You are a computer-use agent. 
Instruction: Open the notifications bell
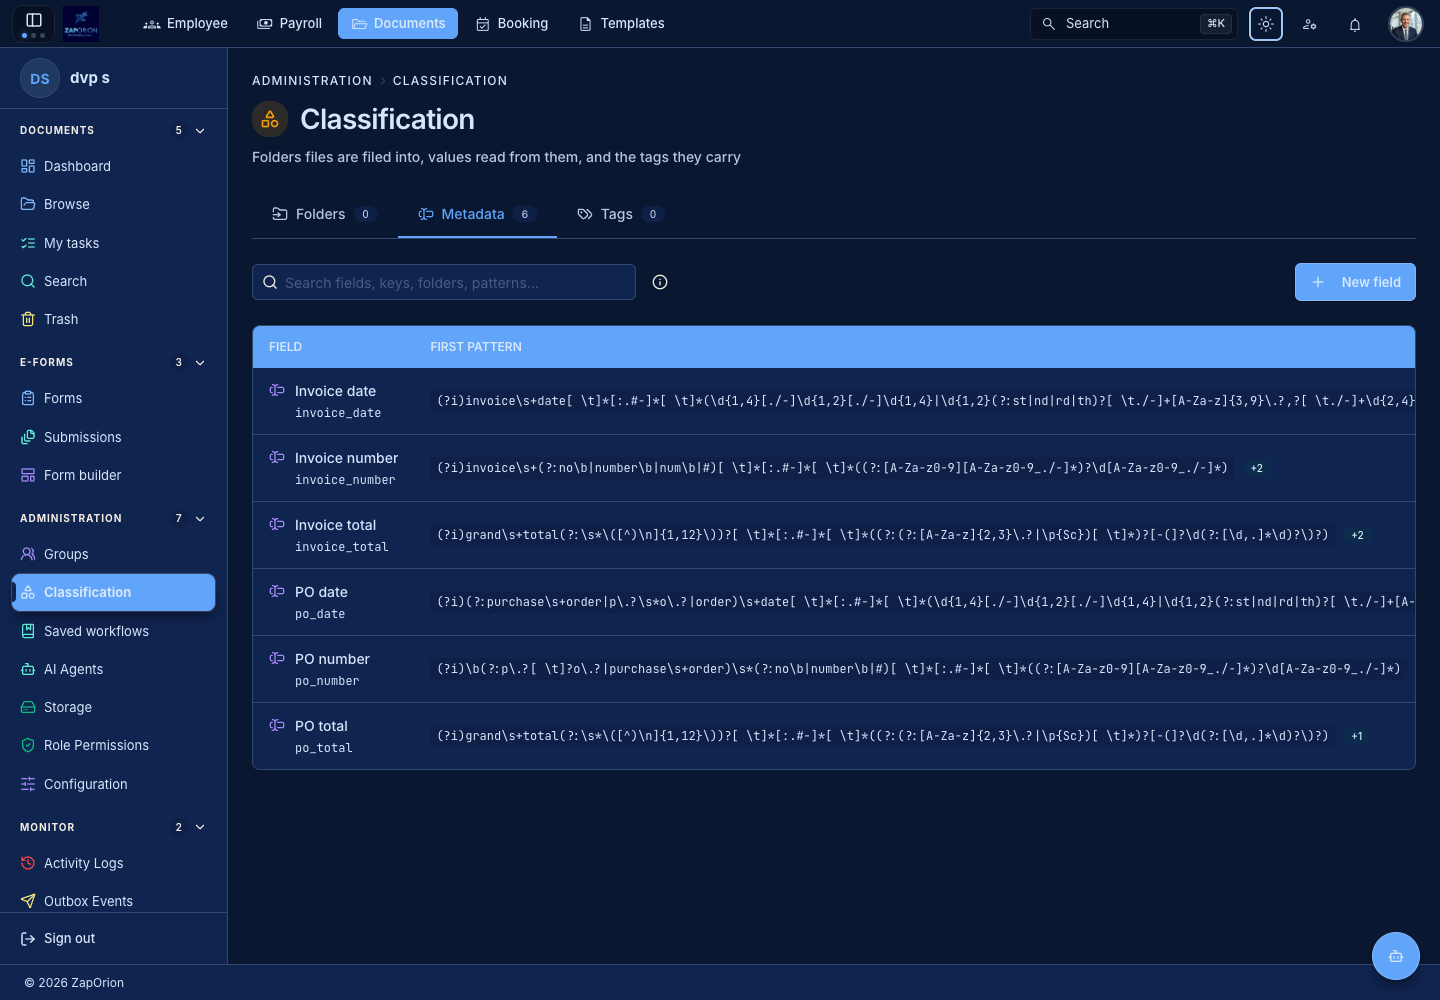1355,24
